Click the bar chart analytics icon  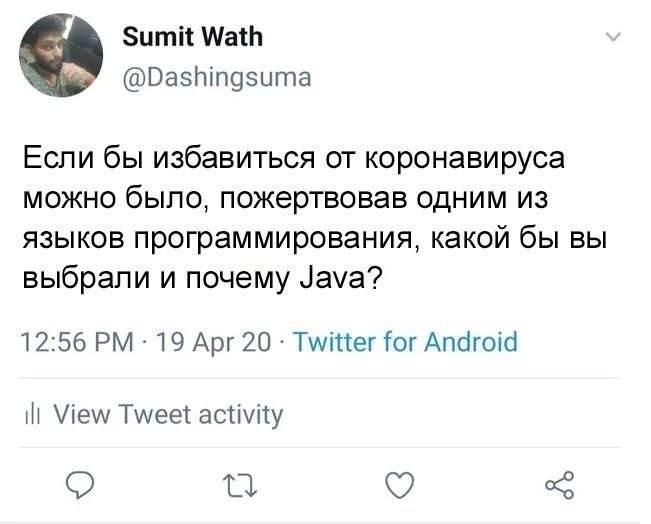31,414
